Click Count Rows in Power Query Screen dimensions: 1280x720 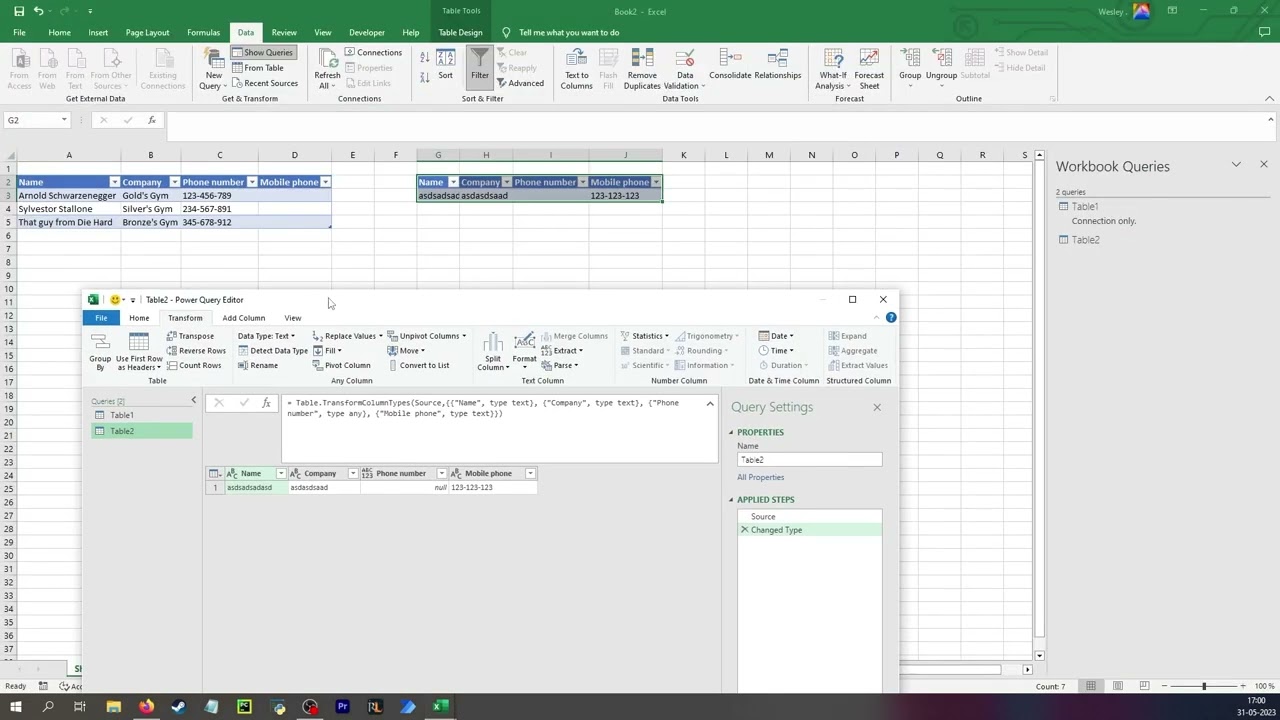coord(194,365)
